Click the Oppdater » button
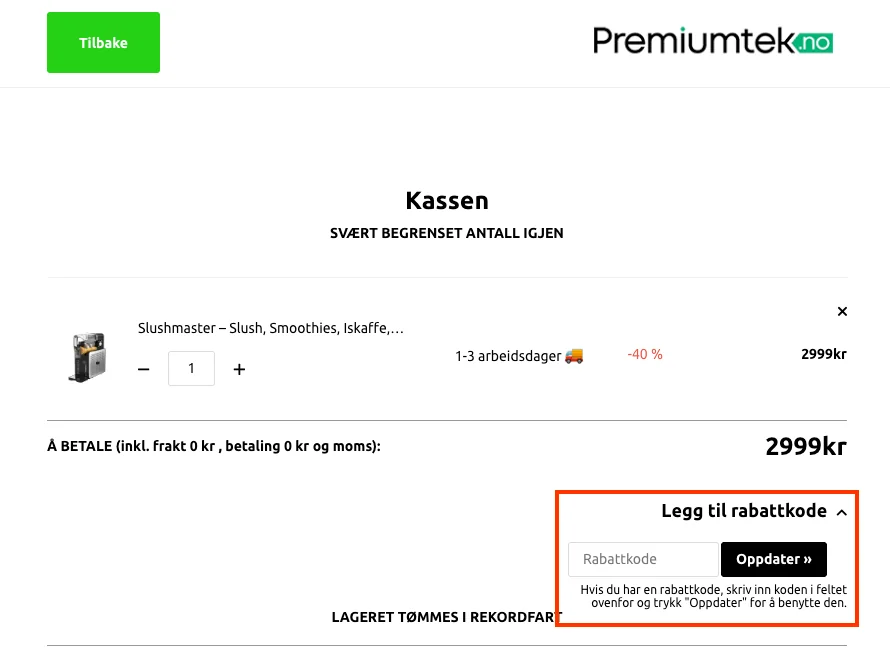The image size is (890, 670). [x=774, y=559]
